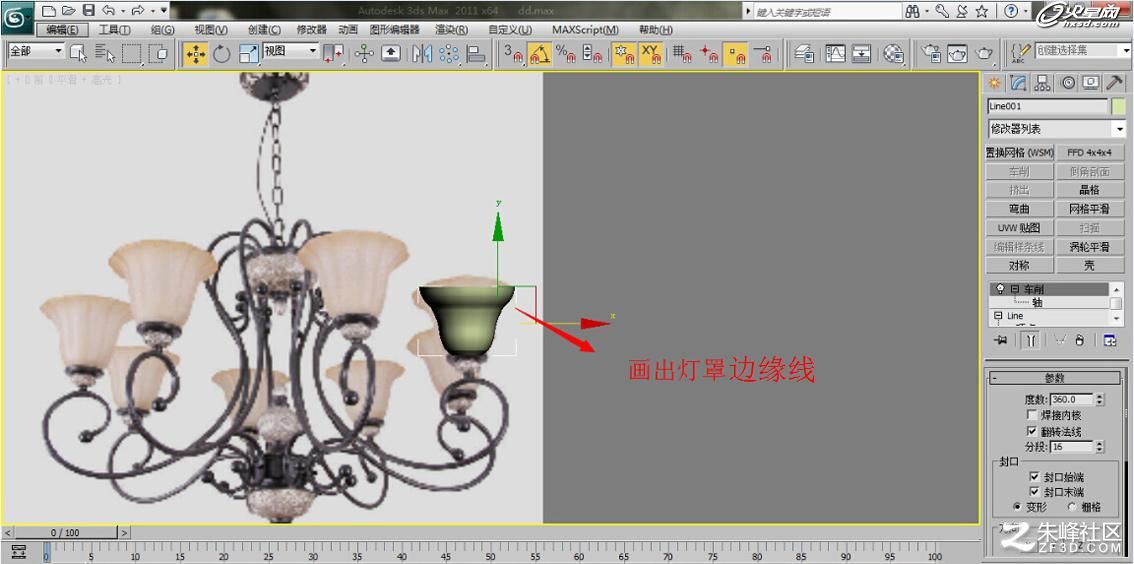1134x564 pixels.
Task: Click the Undo arrow icon
Action: (108, 11)
